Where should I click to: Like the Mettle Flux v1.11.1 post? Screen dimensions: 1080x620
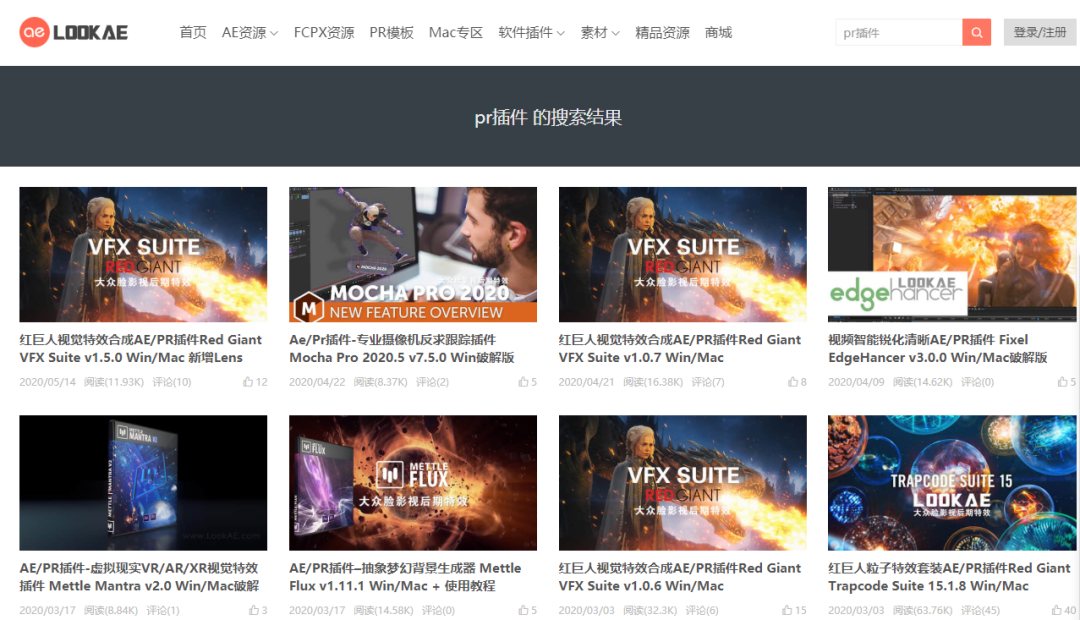tap(528, 610)
